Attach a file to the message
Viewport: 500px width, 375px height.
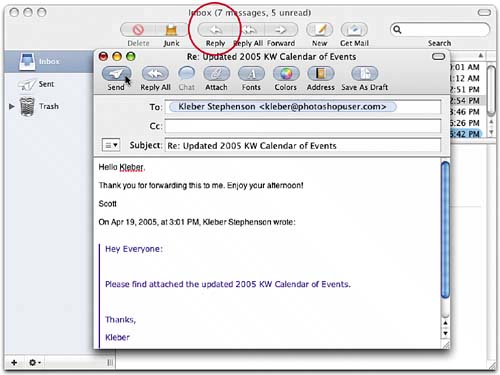(216, 74)
